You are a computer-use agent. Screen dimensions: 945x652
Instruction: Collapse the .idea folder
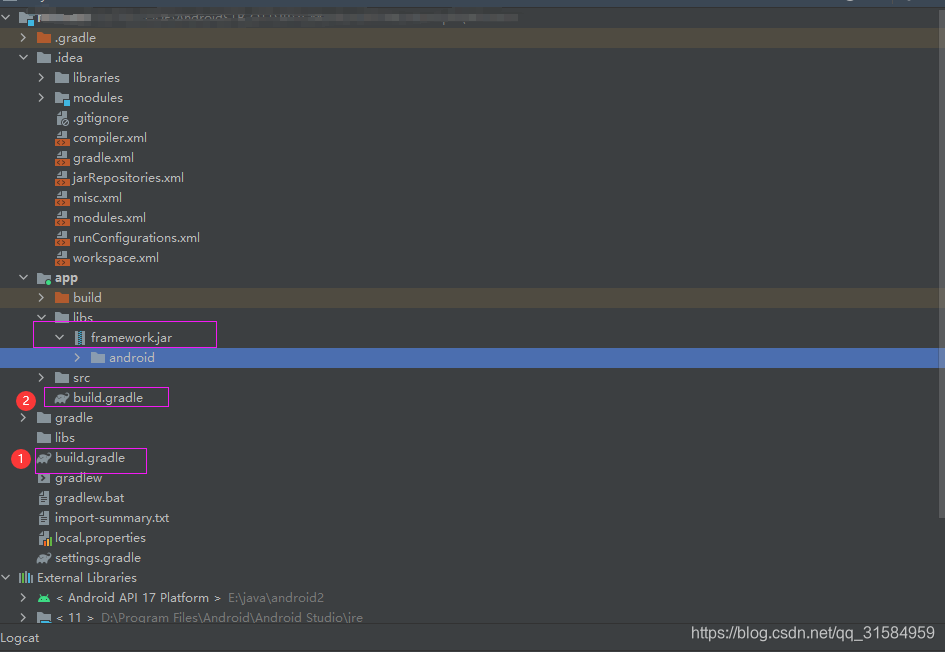[x=24, y=57]
